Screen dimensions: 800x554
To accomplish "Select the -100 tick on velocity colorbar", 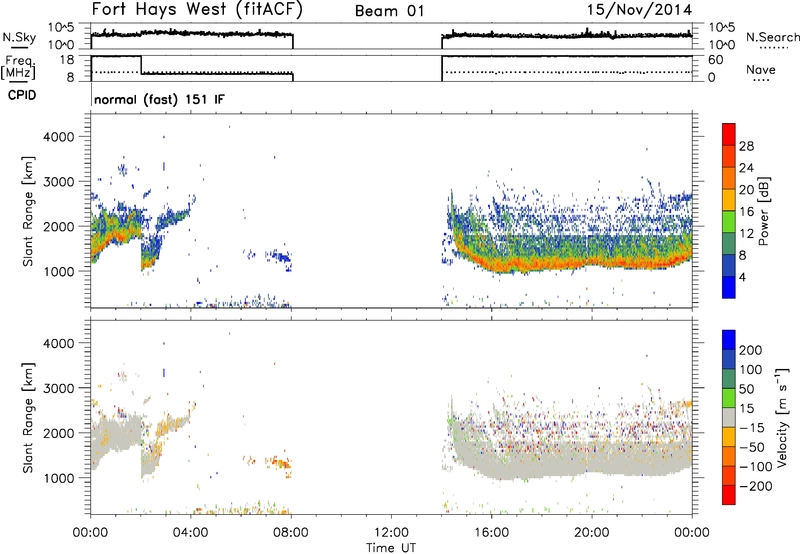I will [x=755, y=467].
